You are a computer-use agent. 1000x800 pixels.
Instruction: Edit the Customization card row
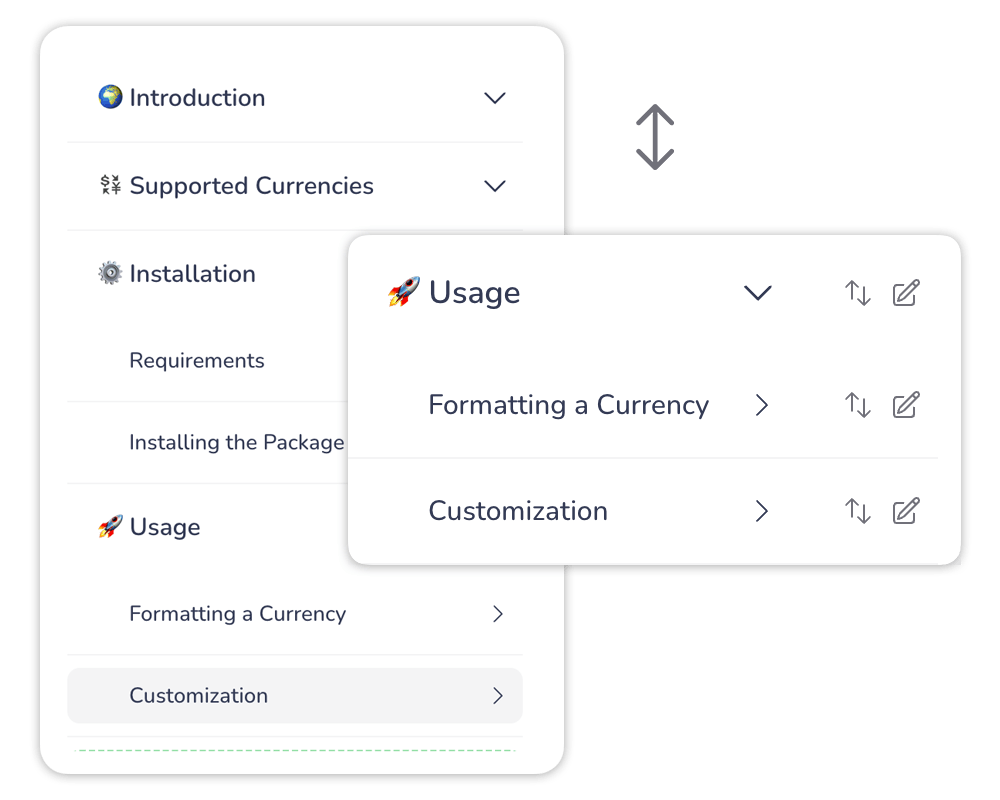coord(905,511)
